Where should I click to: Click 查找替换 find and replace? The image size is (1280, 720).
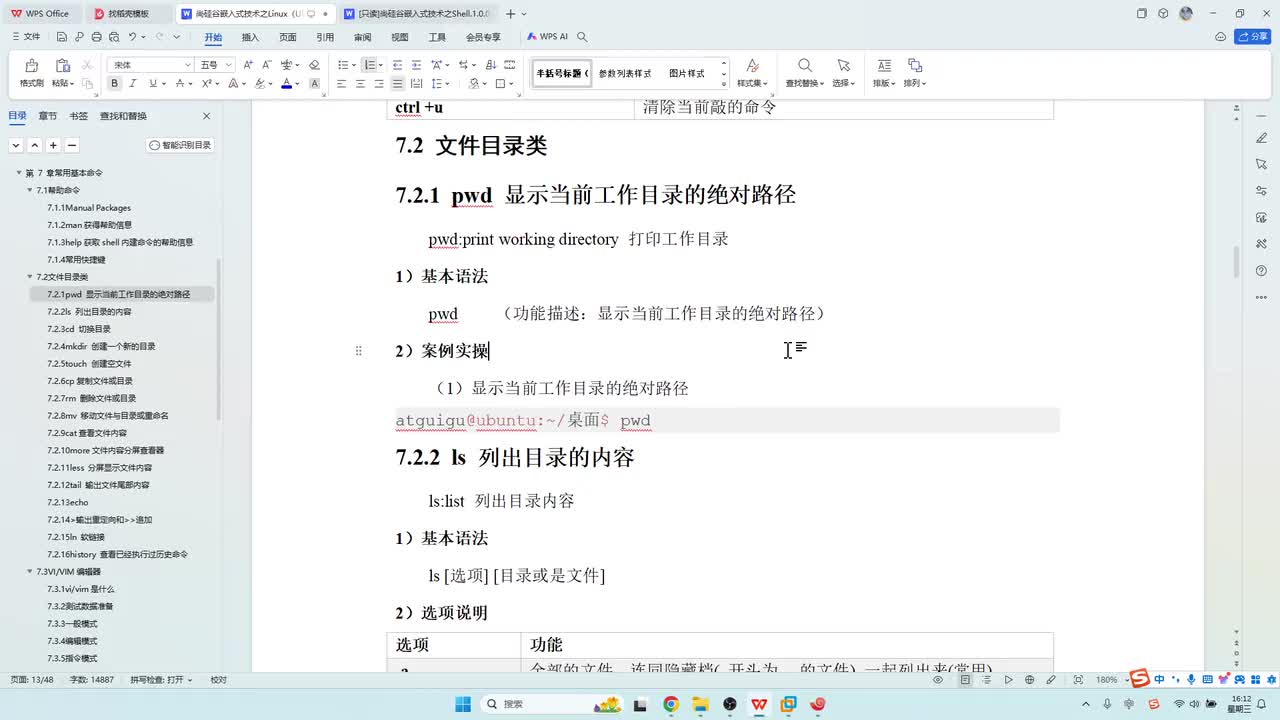805,73
